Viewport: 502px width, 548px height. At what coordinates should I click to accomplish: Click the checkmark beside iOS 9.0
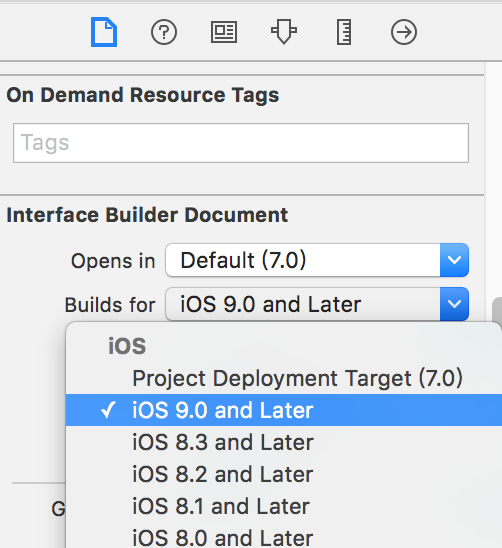108,410
